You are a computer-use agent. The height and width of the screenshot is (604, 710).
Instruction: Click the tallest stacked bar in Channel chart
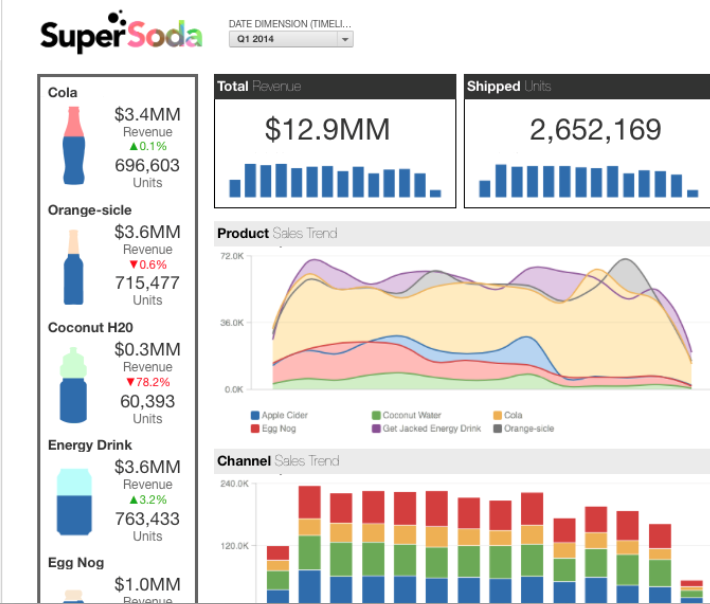pyautogui.click(x=310, y=544)
